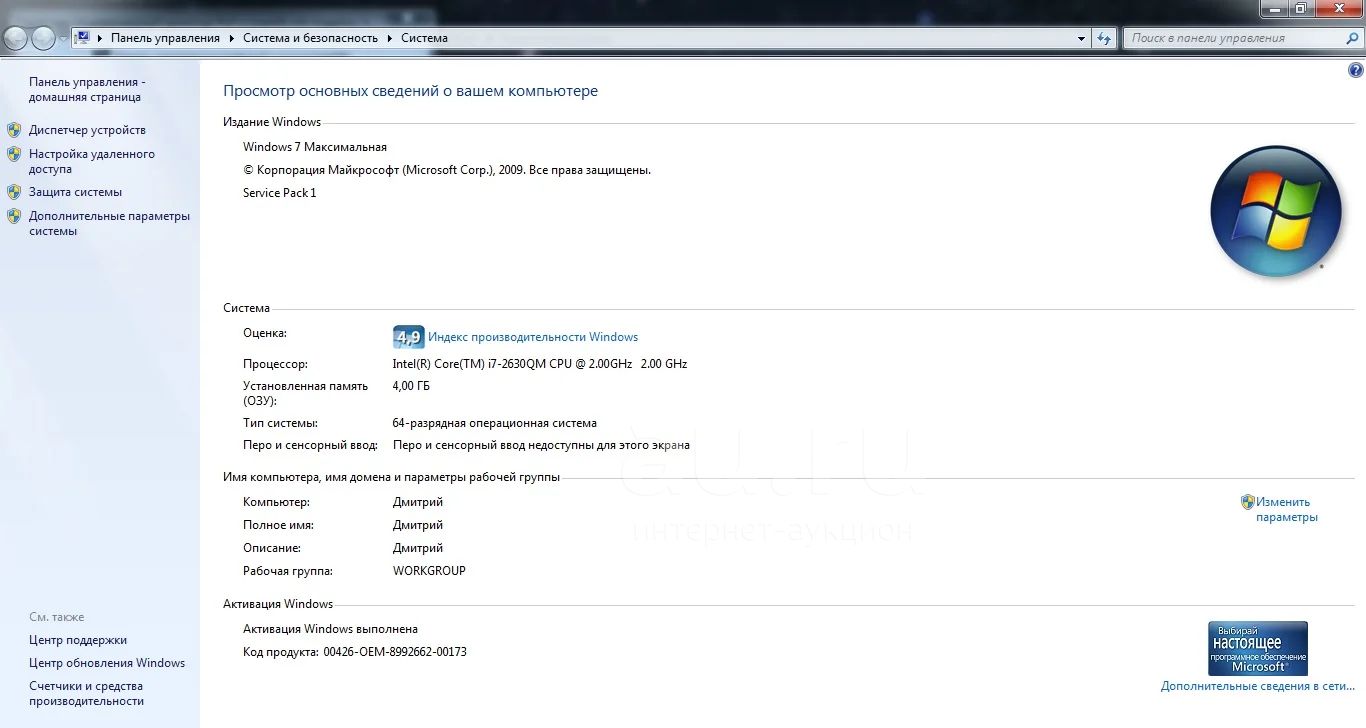
Task: Select 'Система' breadcrumb segment
Action: point(424,38)
